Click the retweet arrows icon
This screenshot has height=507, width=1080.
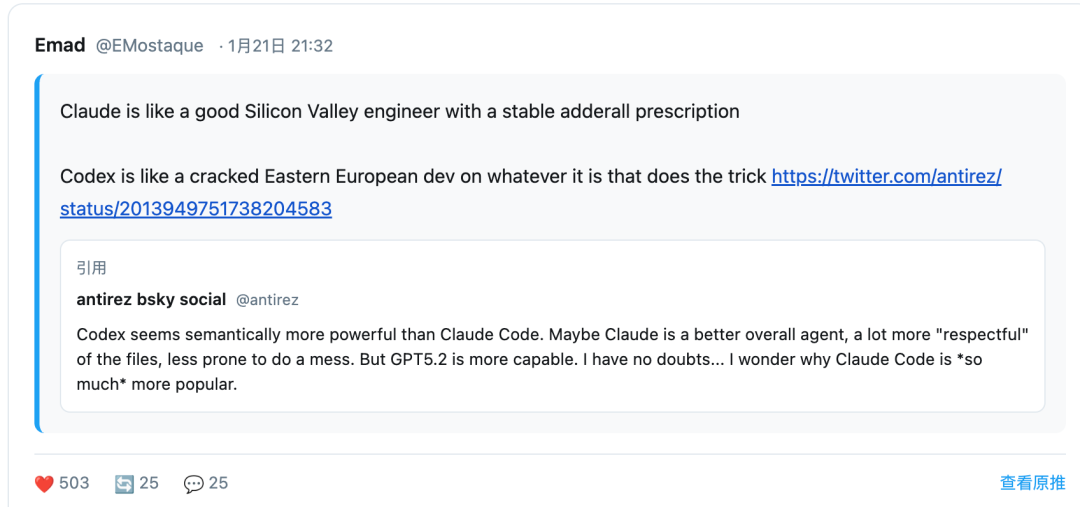[x=124, y=484]
